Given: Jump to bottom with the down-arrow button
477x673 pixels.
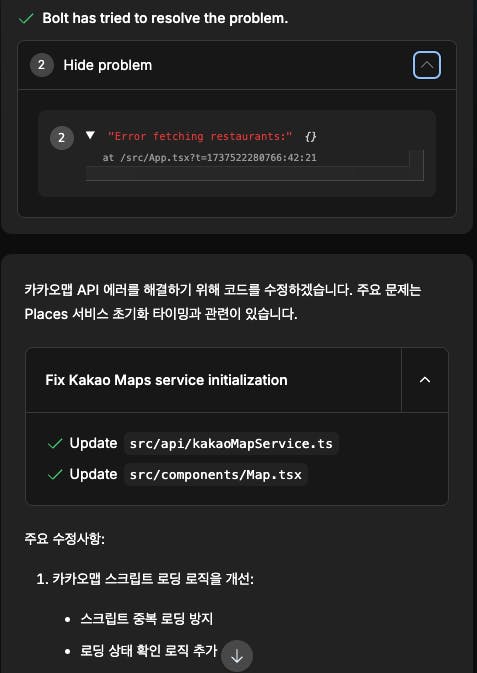Looking at the screenshot, I should 237,656.
